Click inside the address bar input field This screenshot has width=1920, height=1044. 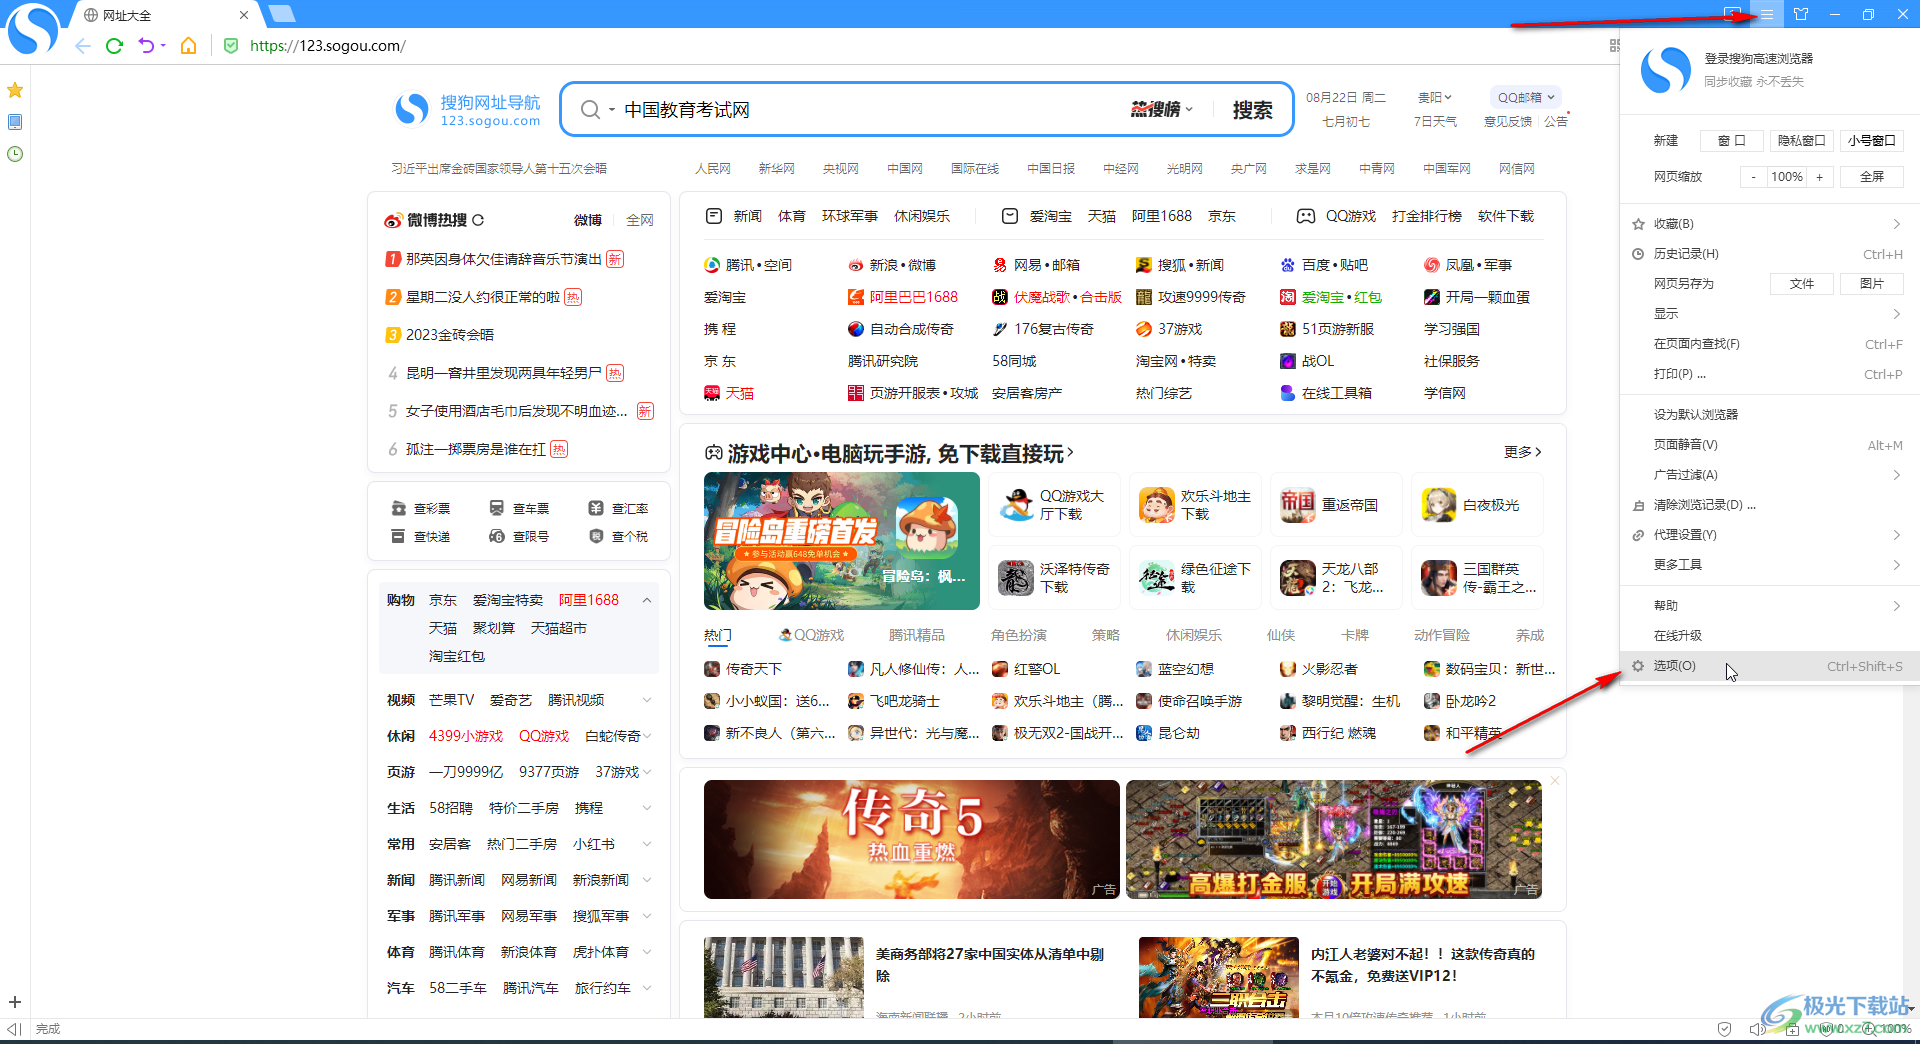[x=500, y=46]
